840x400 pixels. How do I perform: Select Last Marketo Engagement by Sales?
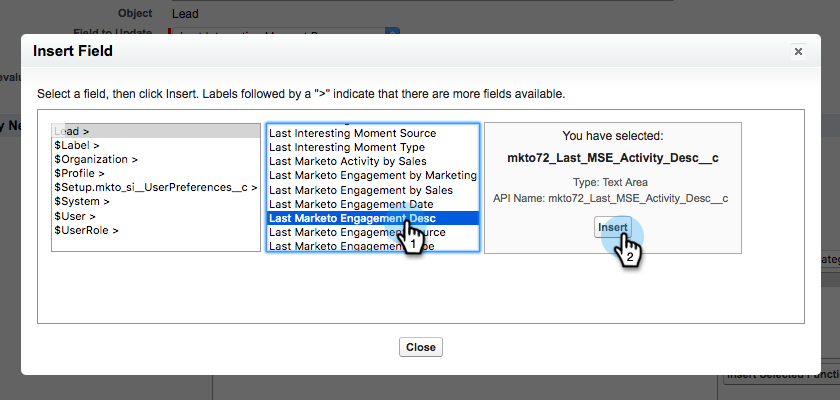click(373, 190)
